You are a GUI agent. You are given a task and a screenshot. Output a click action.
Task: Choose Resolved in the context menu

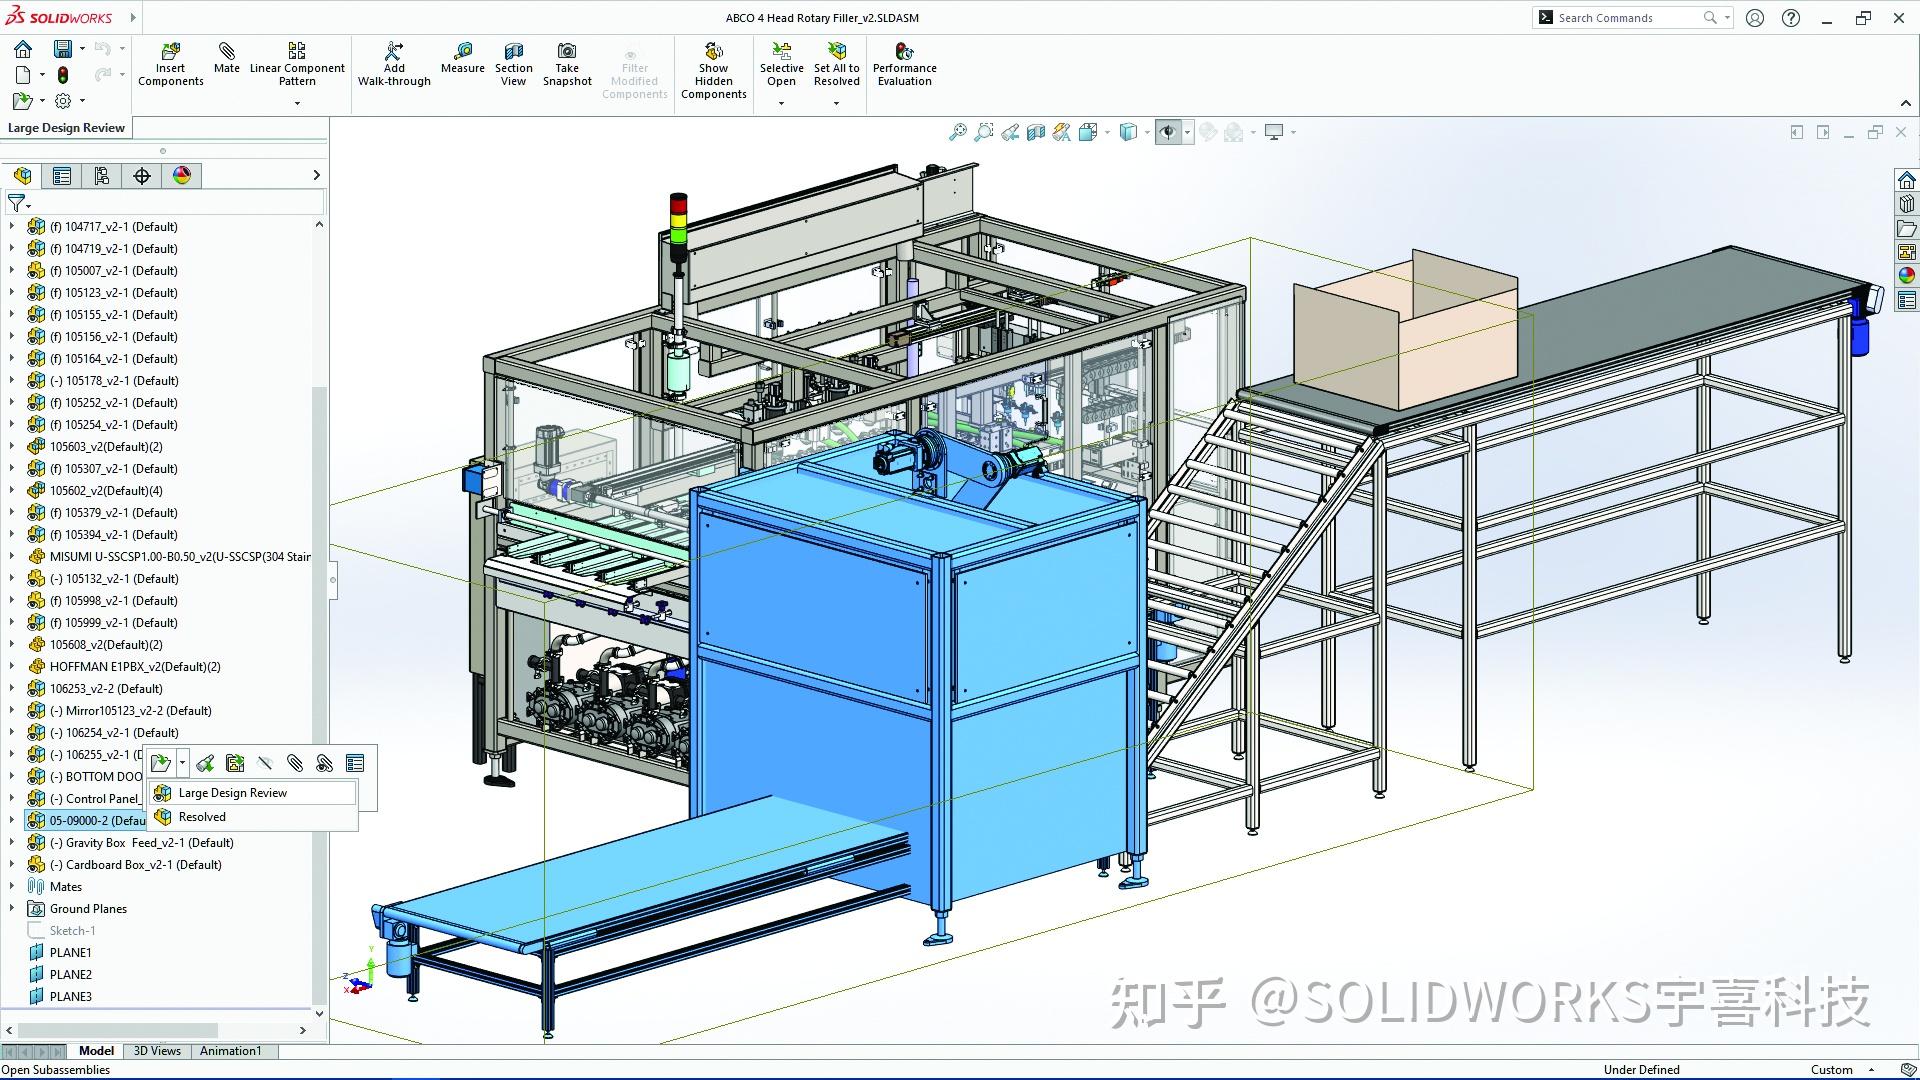coord(200,816)
